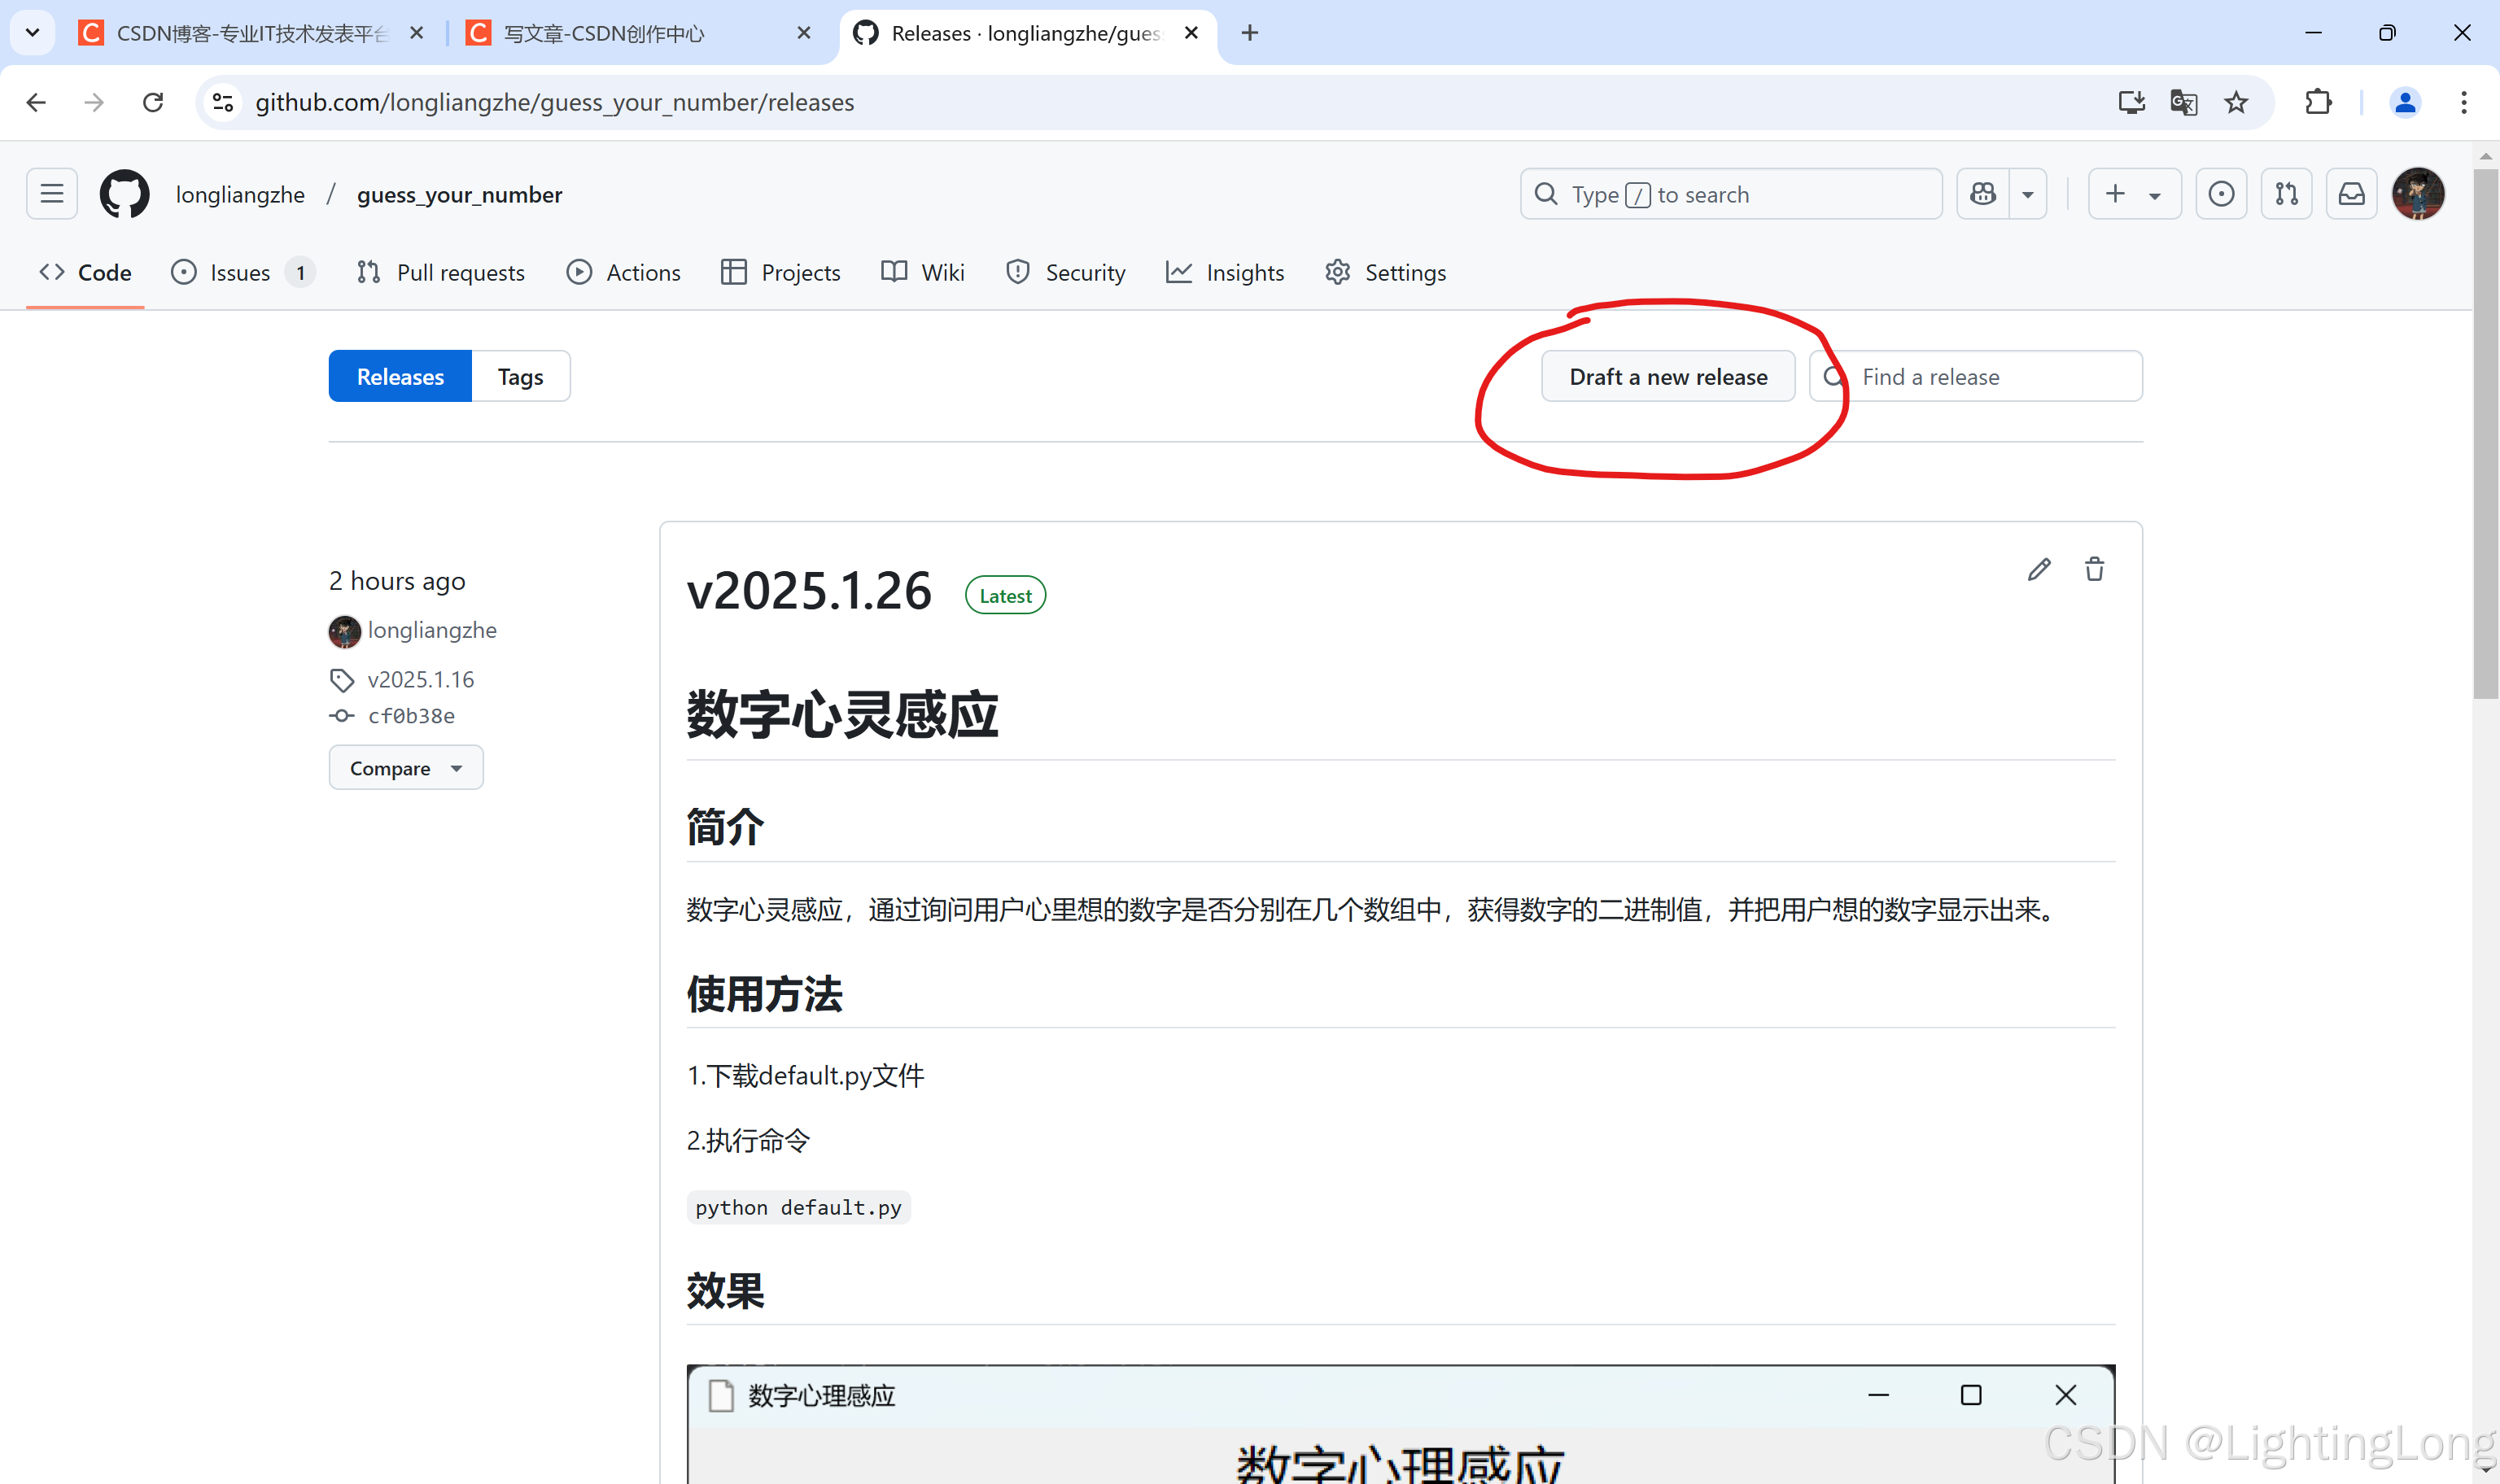Open the Copilot dropdown arrow
Image resolution: width=2500 pixels, height=1484 pixels.
pos(2028,194)
